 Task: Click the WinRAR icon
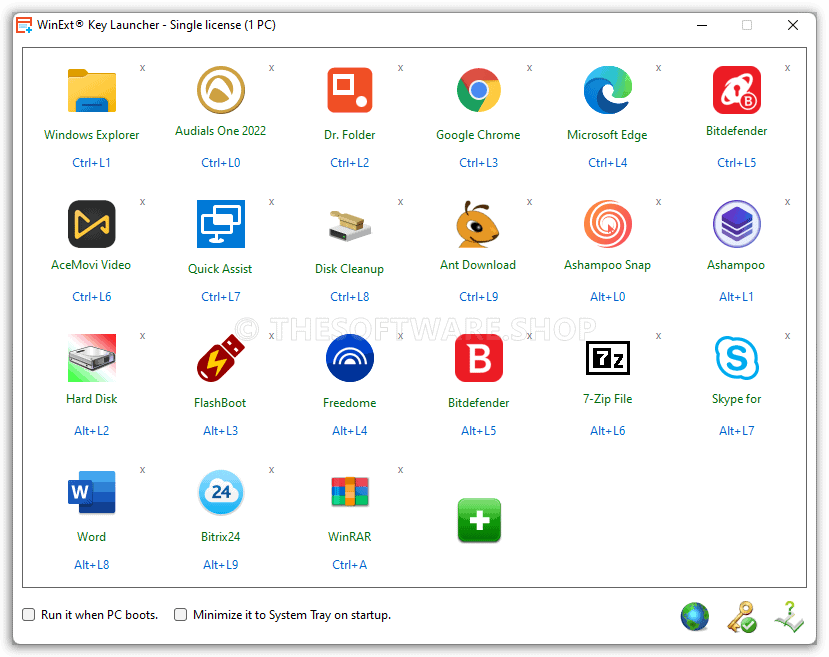point(349,492)
